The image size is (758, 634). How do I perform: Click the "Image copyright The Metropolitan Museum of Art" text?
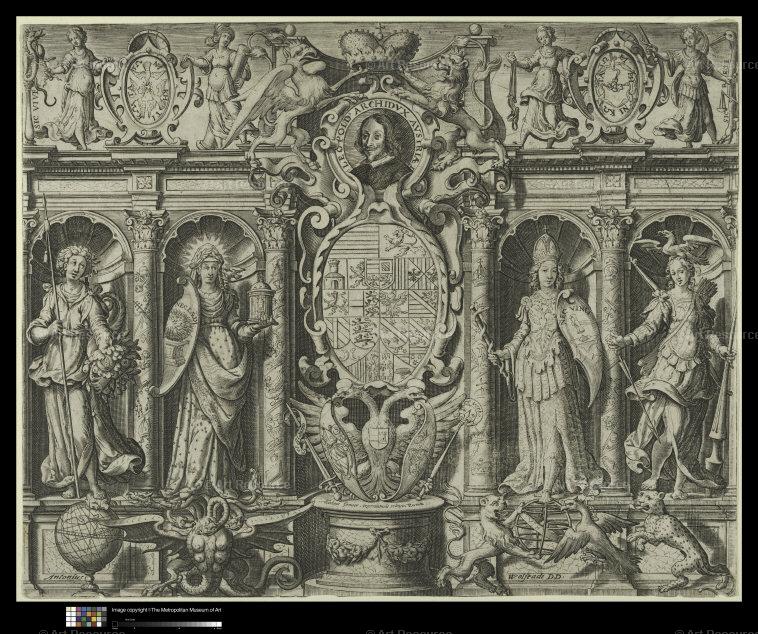tap(166, 610)
